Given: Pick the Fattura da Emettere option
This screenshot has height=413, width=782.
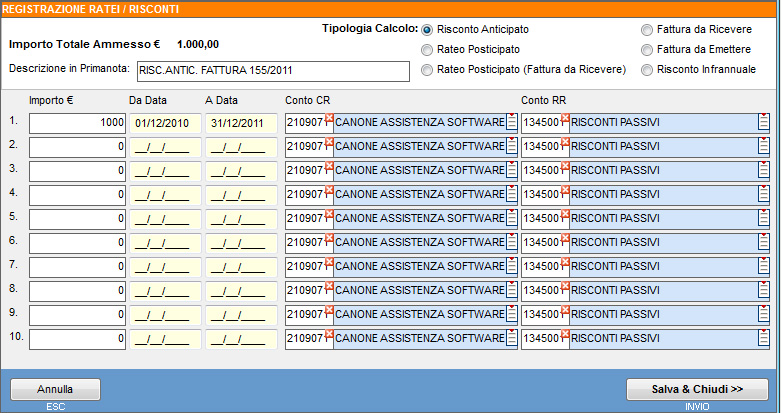Looking at the screenshot, I should pyautogui.click(x=648, y=49).
